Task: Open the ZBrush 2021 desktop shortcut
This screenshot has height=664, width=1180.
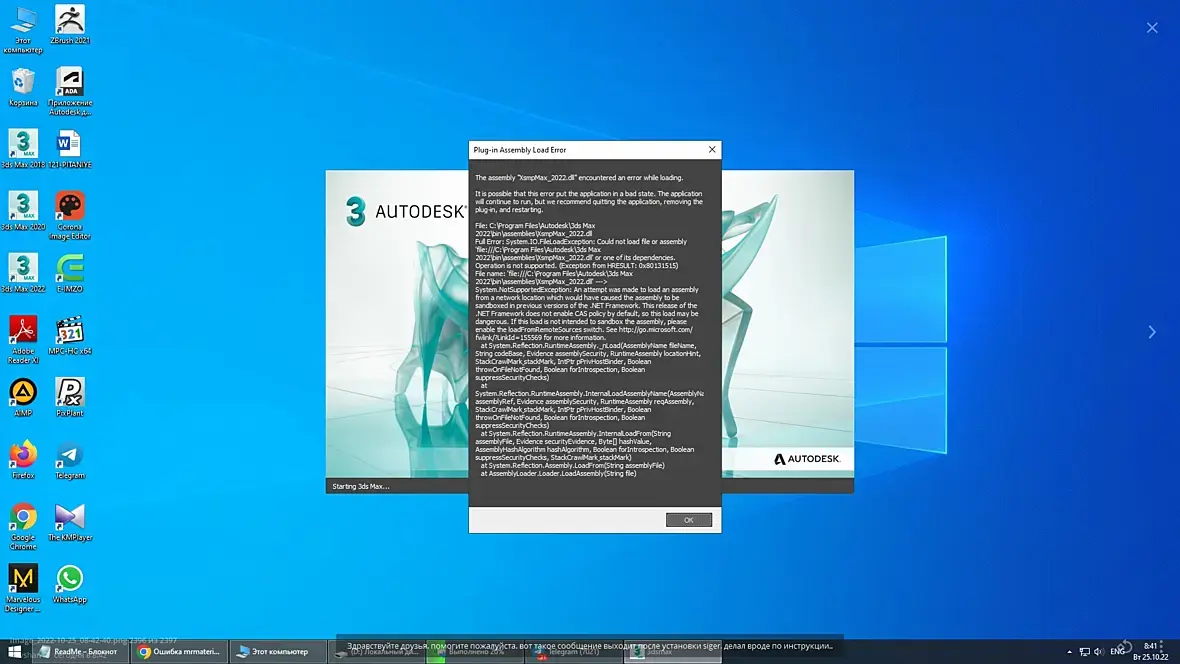Action: click(x=70, y=25)
